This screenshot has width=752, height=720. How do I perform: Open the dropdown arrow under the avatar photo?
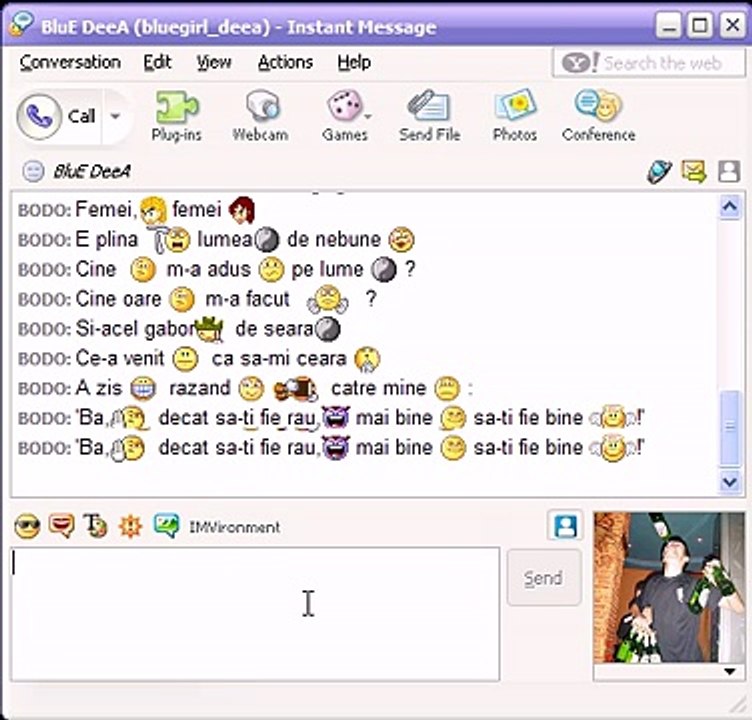729,671
